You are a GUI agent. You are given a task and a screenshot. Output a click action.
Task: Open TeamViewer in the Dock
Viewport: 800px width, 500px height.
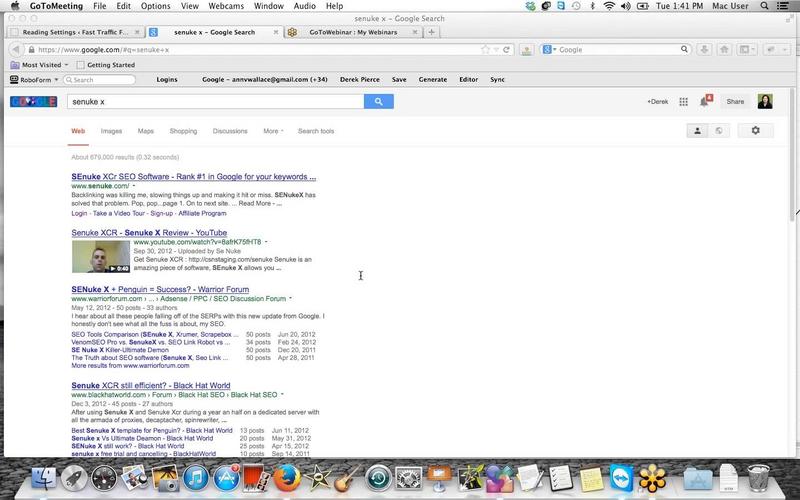click(x=621, y=479)
